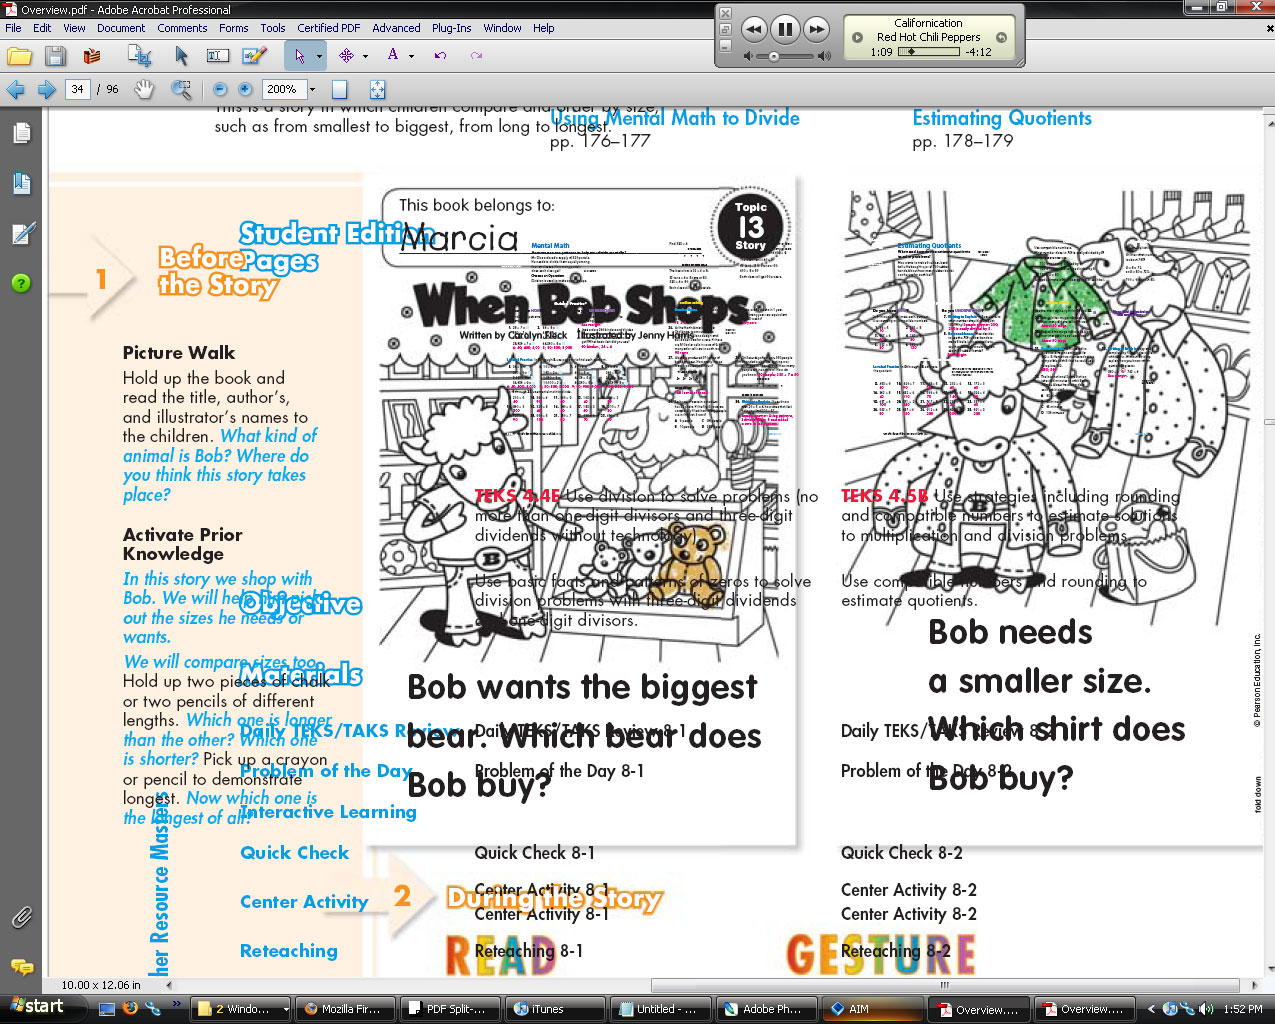Skip to next track in iTunes mini player
1275x1024 pixels.
[817, 29]
